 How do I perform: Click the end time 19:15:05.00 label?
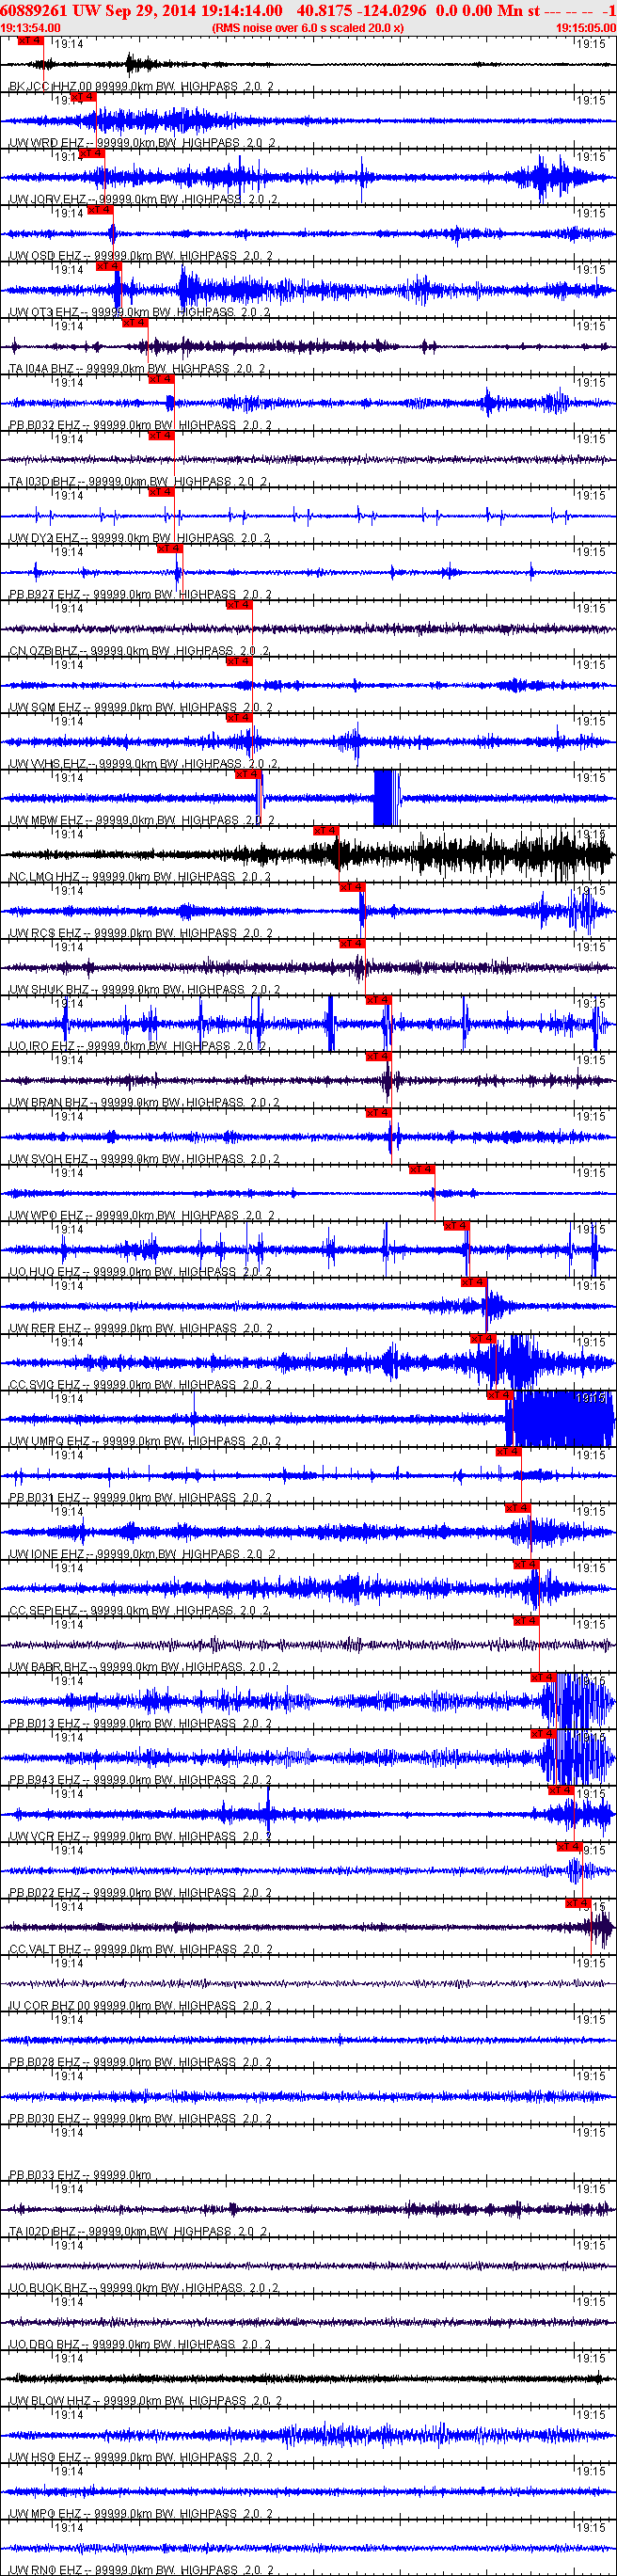pos(585,28)
